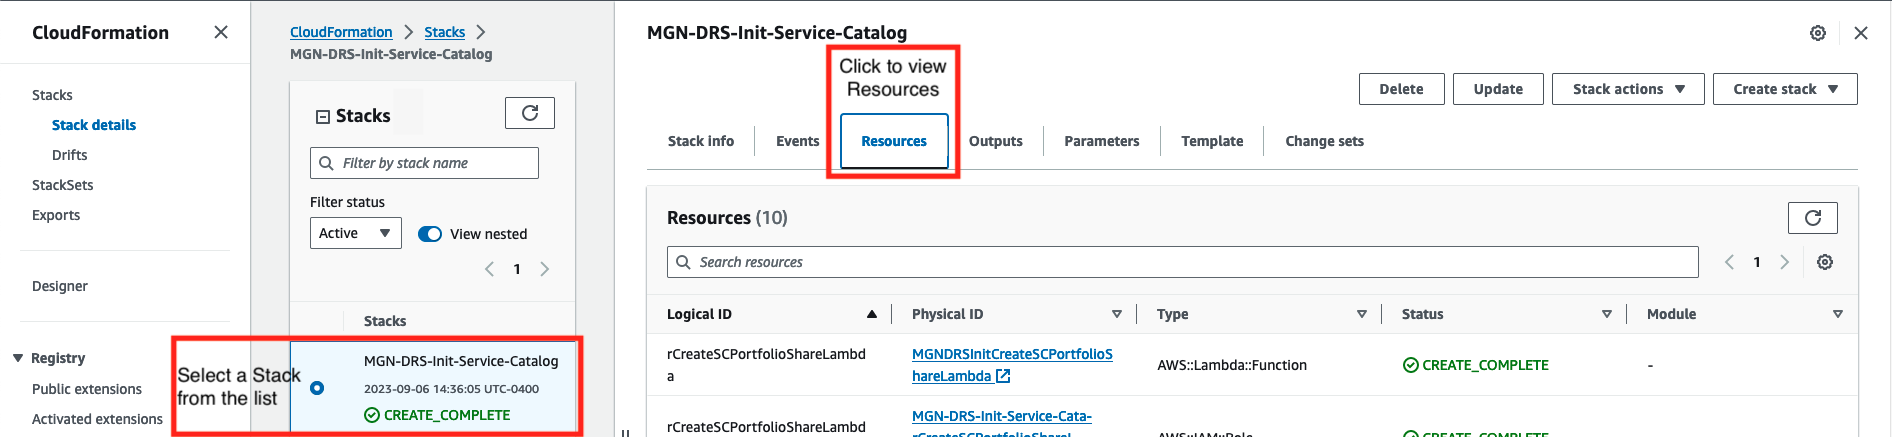
Task: Open MGNDRSInitCreateSCPortfolioShareLambda physical ID link
Action: click(x=1012, y=365)
